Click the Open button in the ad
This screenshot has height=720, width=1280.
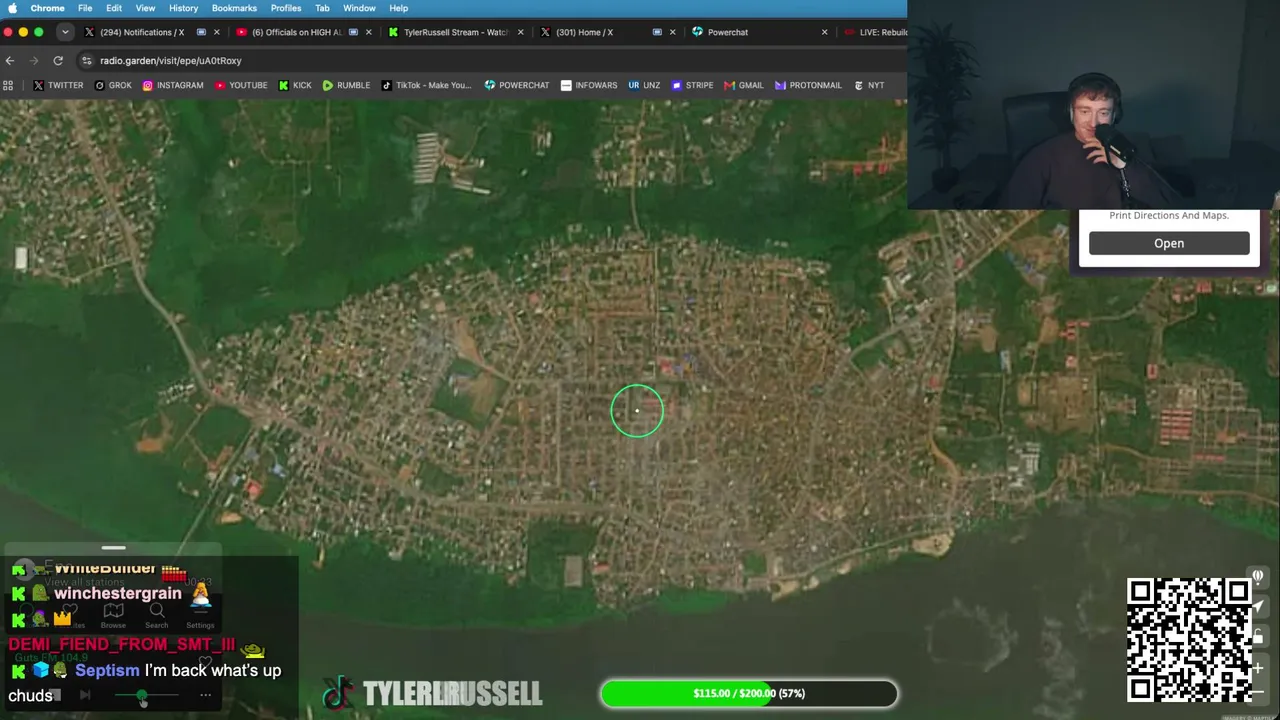click(x=1169, y=244)
